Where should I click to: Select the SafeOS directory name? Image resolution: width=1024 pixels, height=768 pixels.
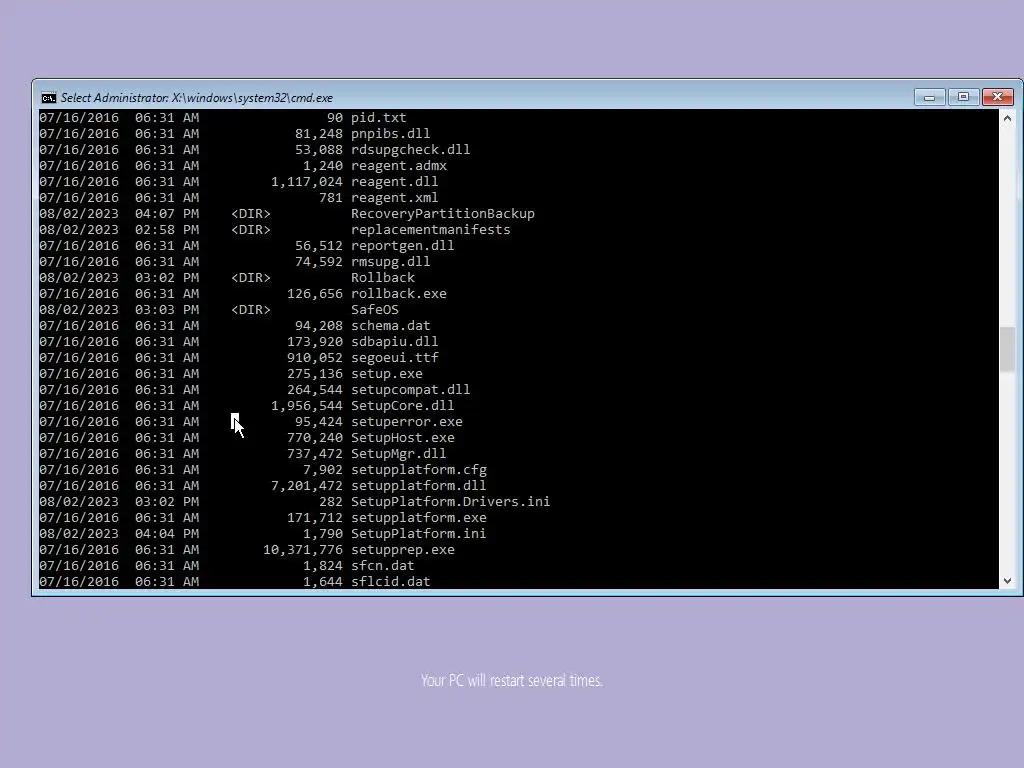[x=375, y=310]
